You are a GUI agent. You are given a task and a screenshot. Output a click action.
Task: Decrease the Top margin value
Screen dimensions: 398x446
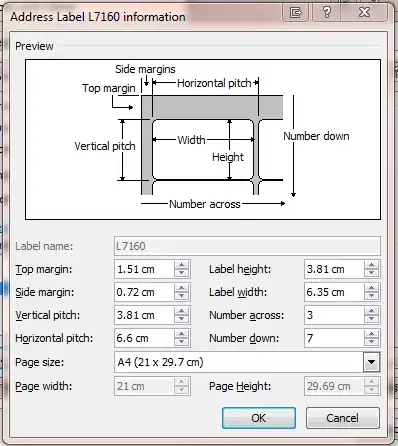click(x=181, y=273)
